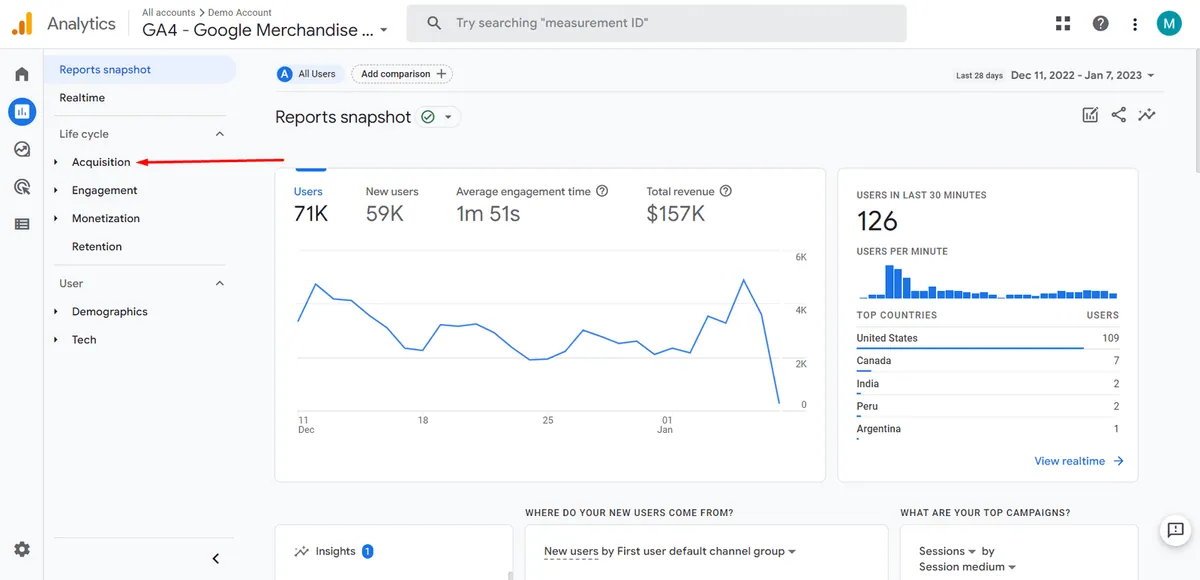
Task: Open Admin settings gear icon
Action: click(22, 549)
